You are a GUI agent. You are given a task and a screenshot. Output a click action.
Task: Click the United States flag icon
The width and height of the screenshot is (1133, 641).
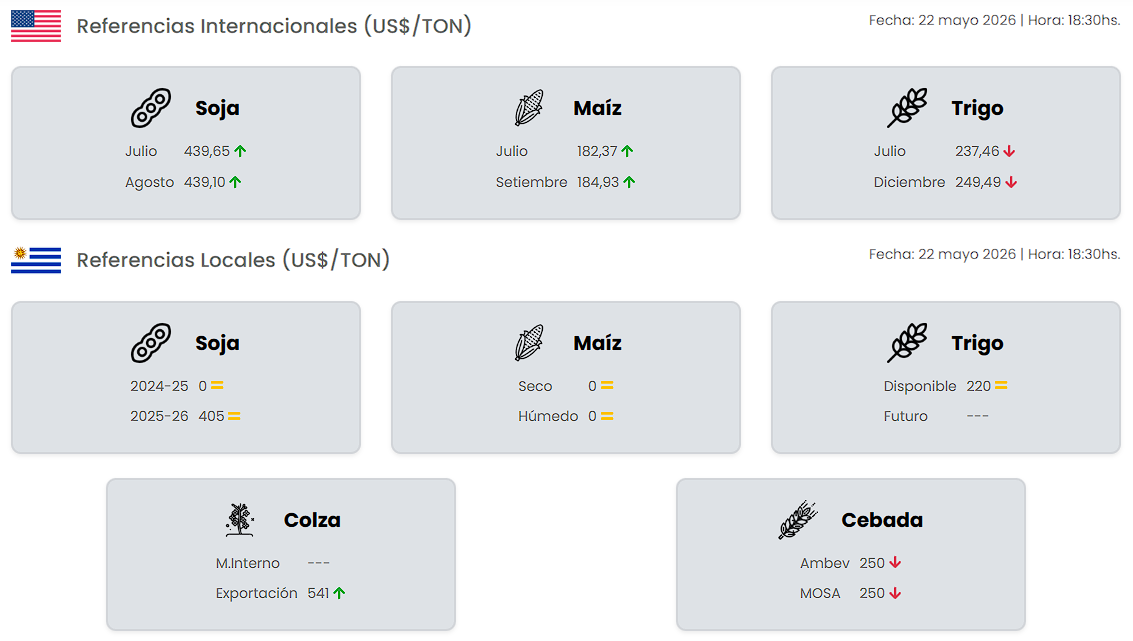click(x=36, y=26)
